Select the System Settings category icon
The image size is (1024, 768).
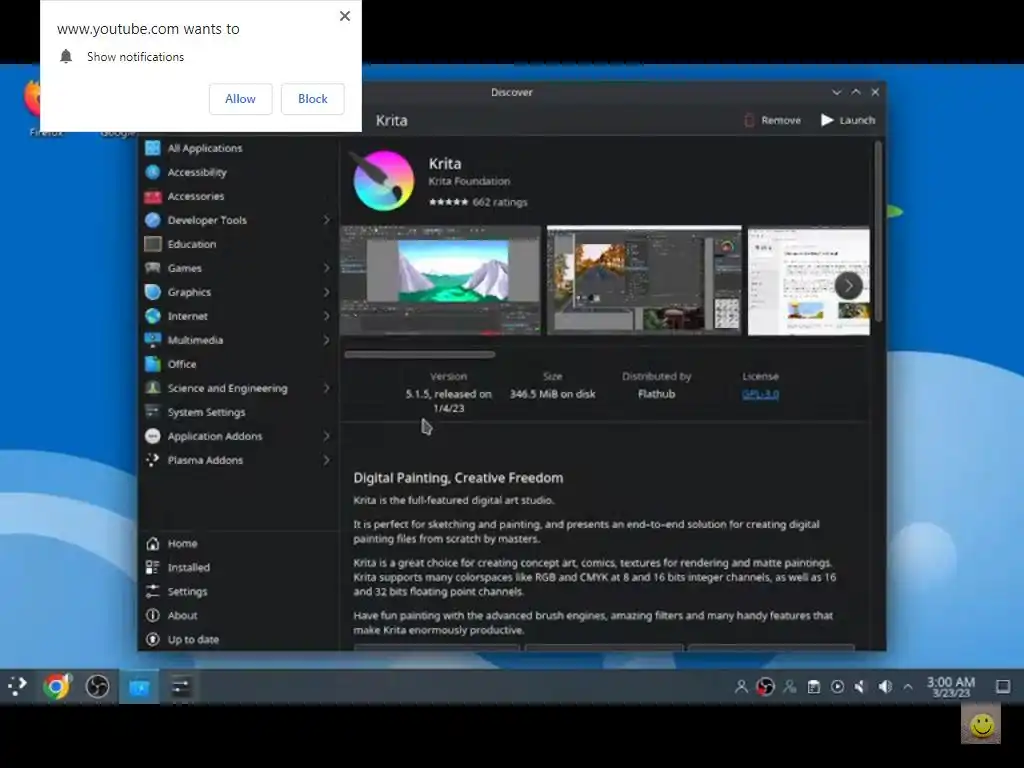coord(153,412)
